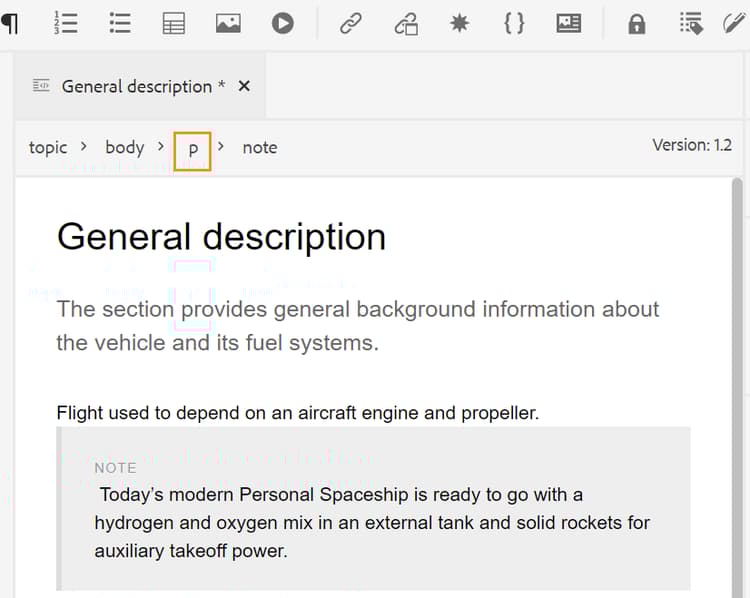Click the short description paragraph about fuel systems
Viewport: 750px width, 598px height.
click(358, 326)
